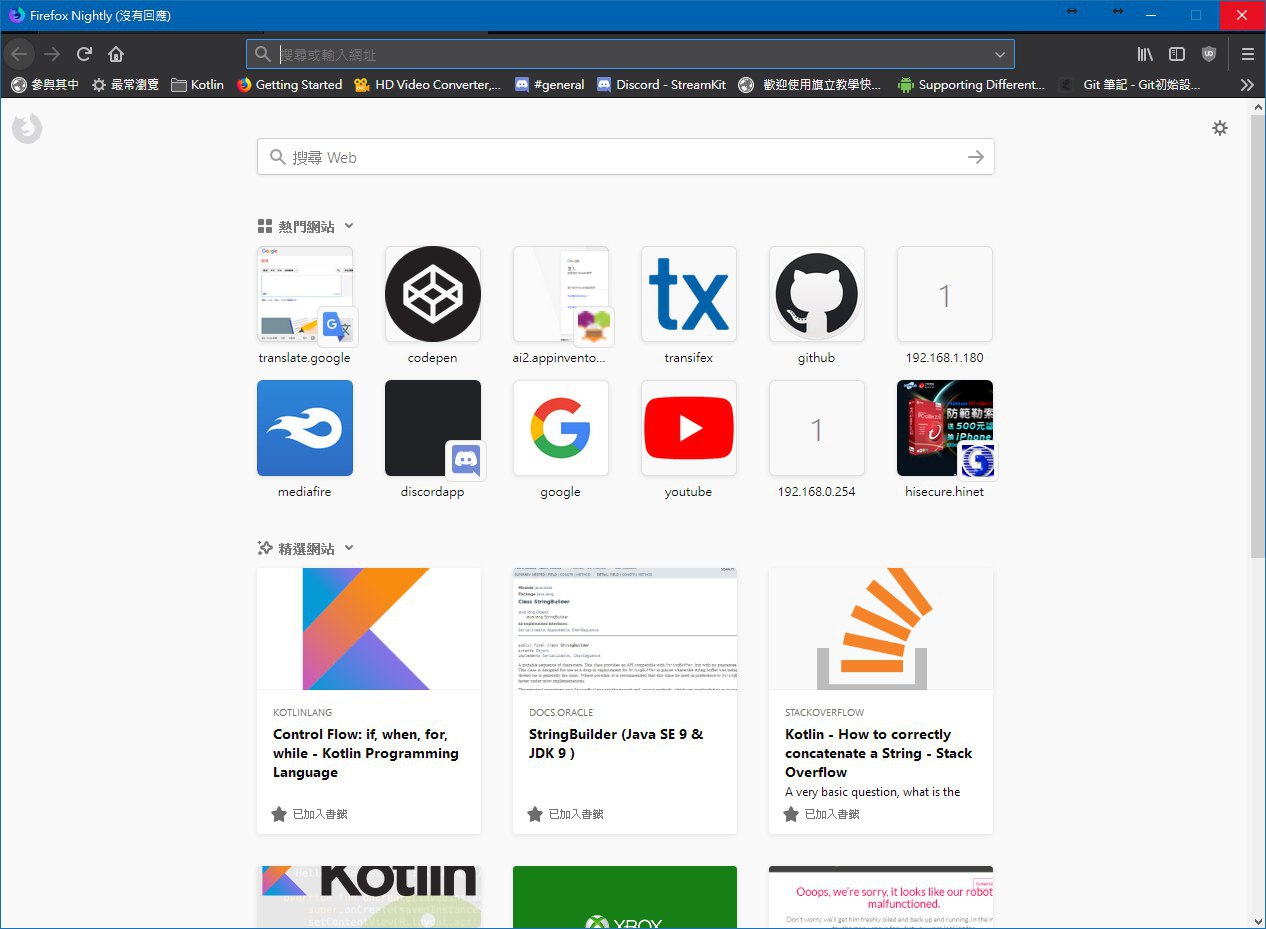Click the Home icon in toolbar
1266x929 pixels.
click(116, 54)
